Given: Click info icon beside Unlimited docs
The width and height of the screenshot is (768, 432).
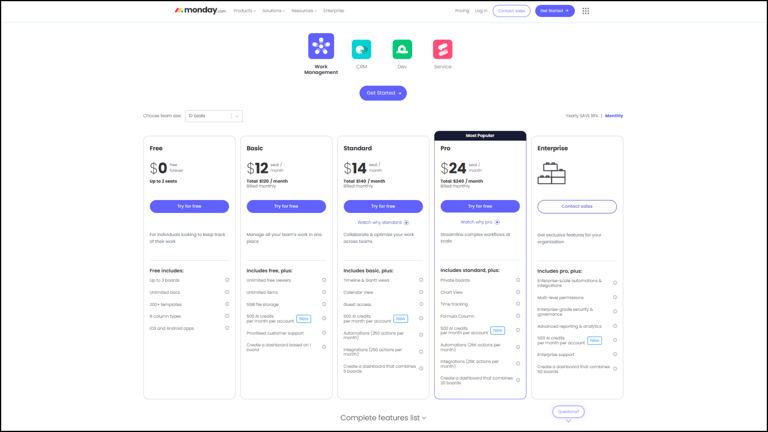Looking at the screenshot, I should pos(227,292).
